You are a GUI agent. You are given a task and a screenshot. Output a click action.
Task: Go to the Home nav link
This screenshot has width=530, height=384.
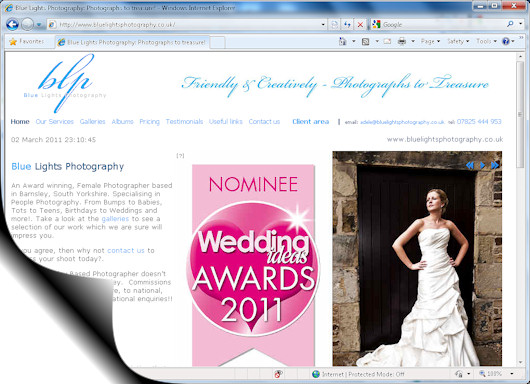pyautogui.click(x=20, y=122)
